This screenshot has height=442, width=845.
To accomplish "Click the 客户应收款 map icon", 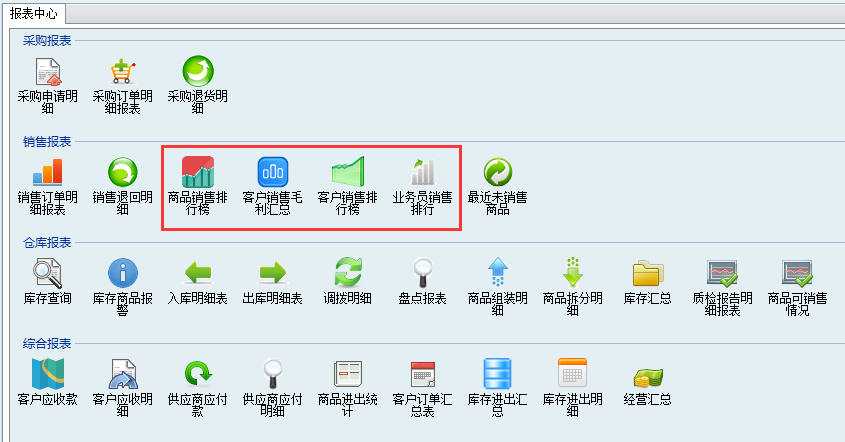I will click(x=48, y=373).
